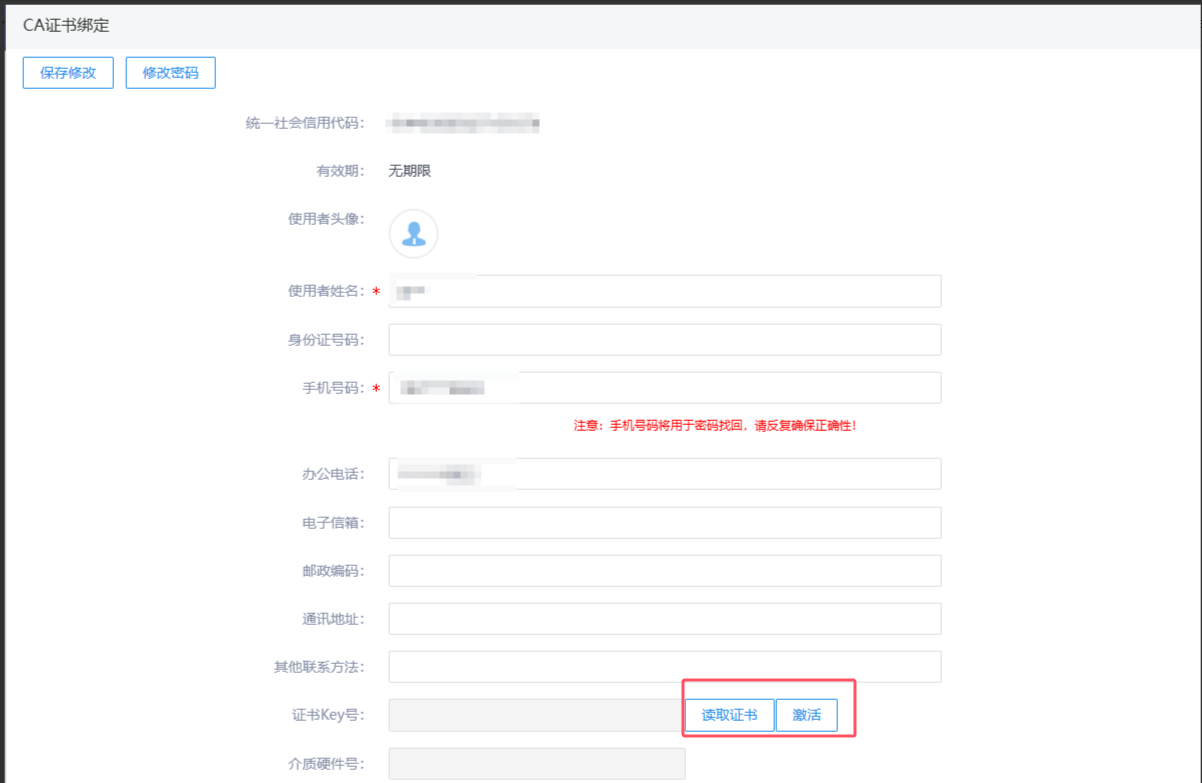Click the greyed 介质硬件号 field
This screenshot has height=783, width=1202.
click(x=536, y=764)
